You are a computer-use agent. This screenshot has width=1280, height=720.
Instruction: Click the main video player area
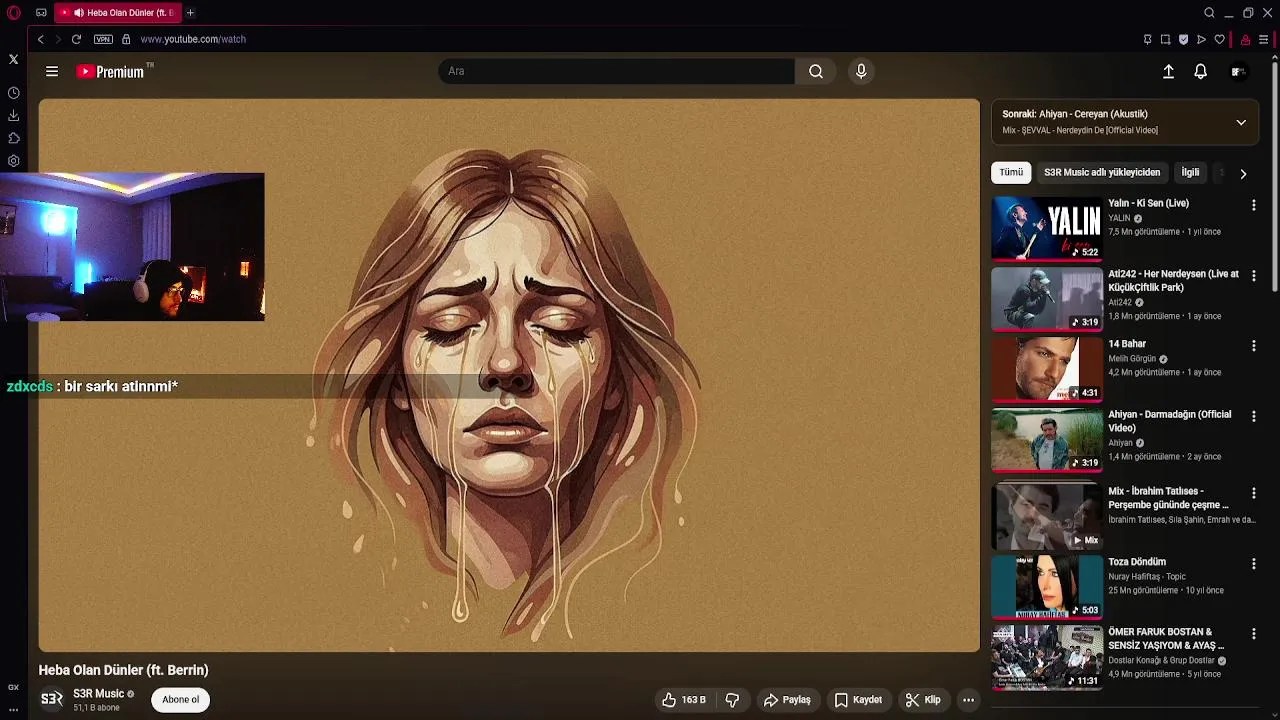[x=509, y=375]
